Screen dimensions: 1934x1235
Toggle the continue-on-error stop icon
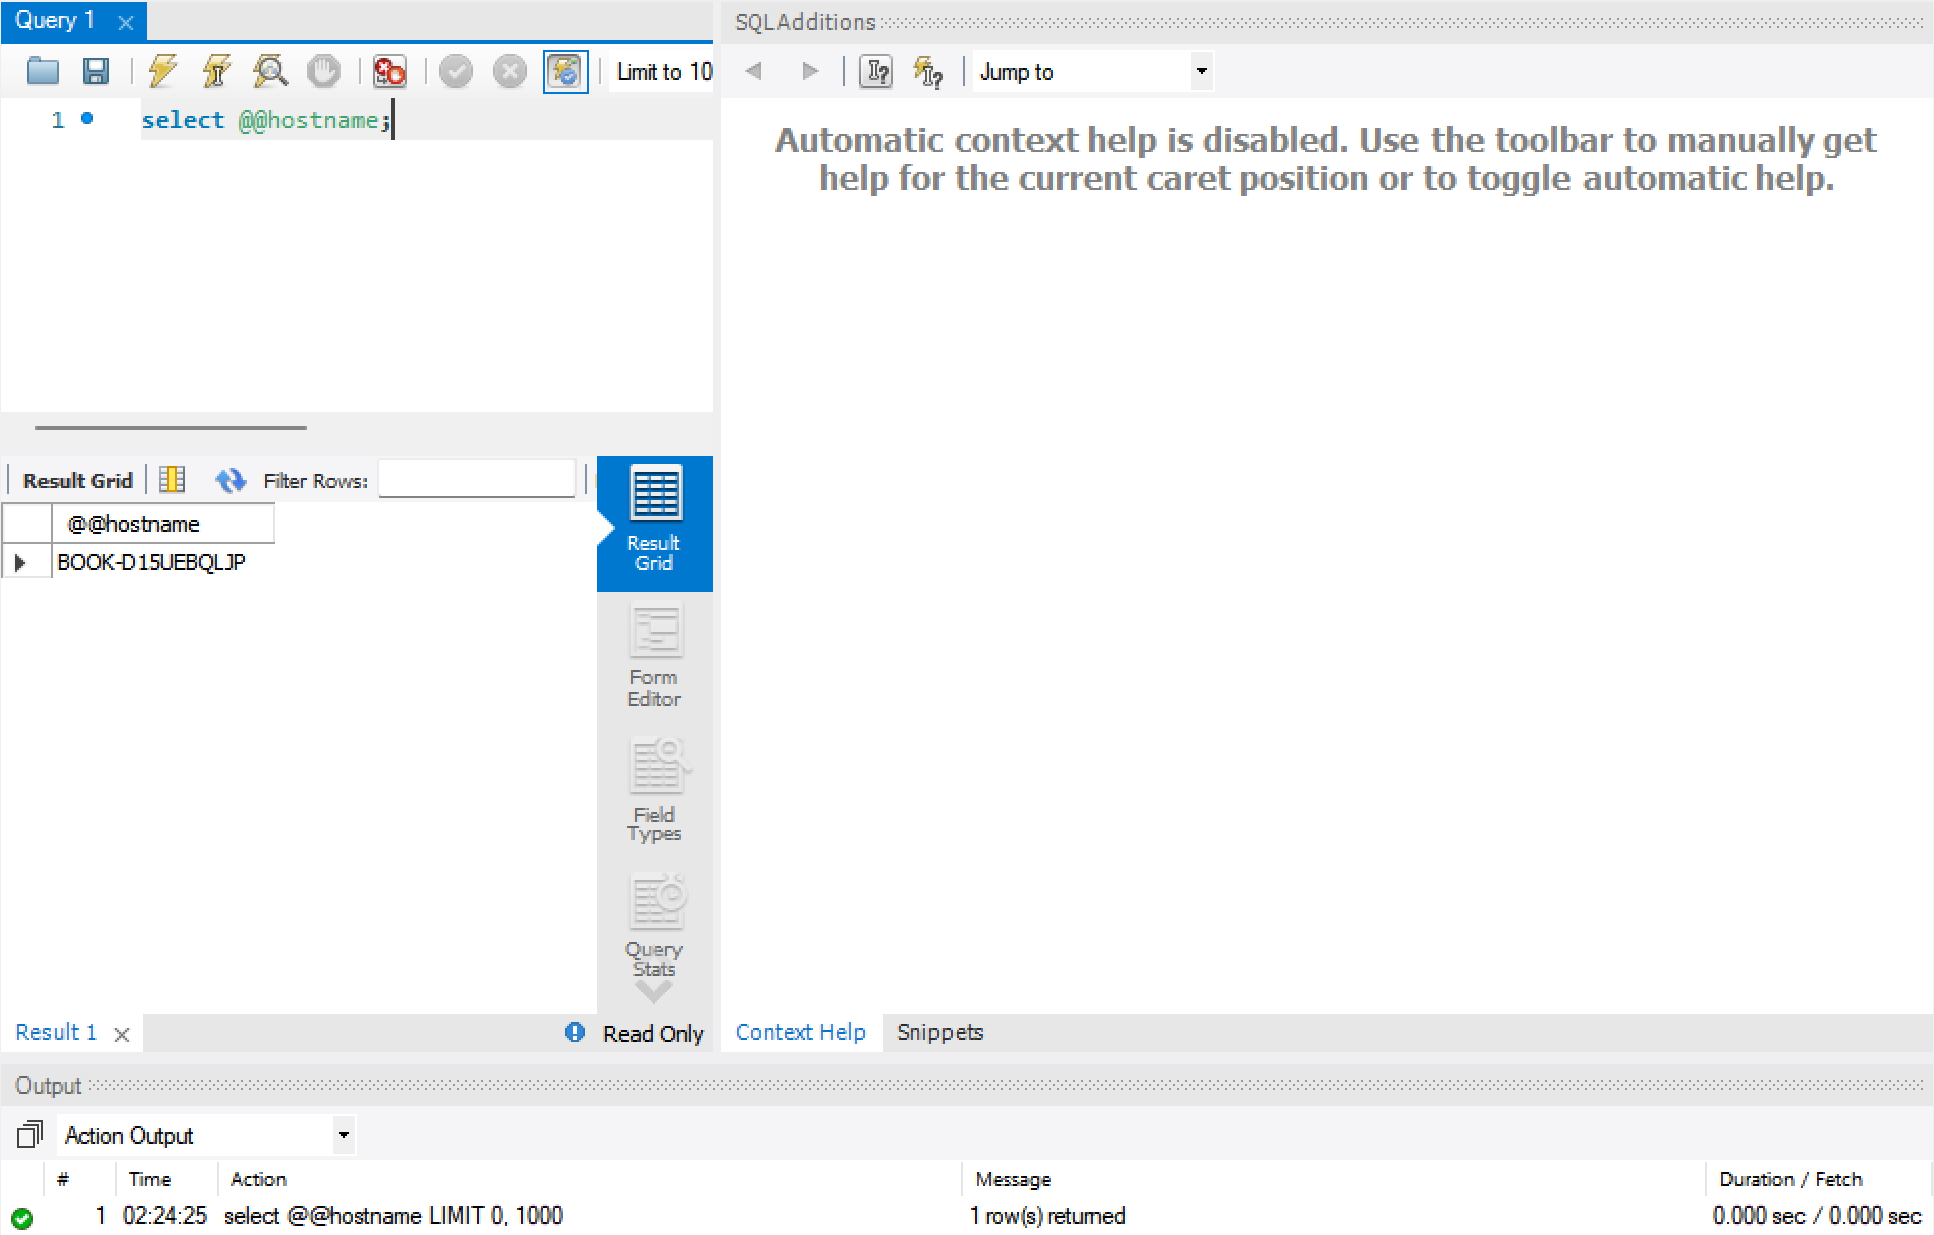point(389,71)
